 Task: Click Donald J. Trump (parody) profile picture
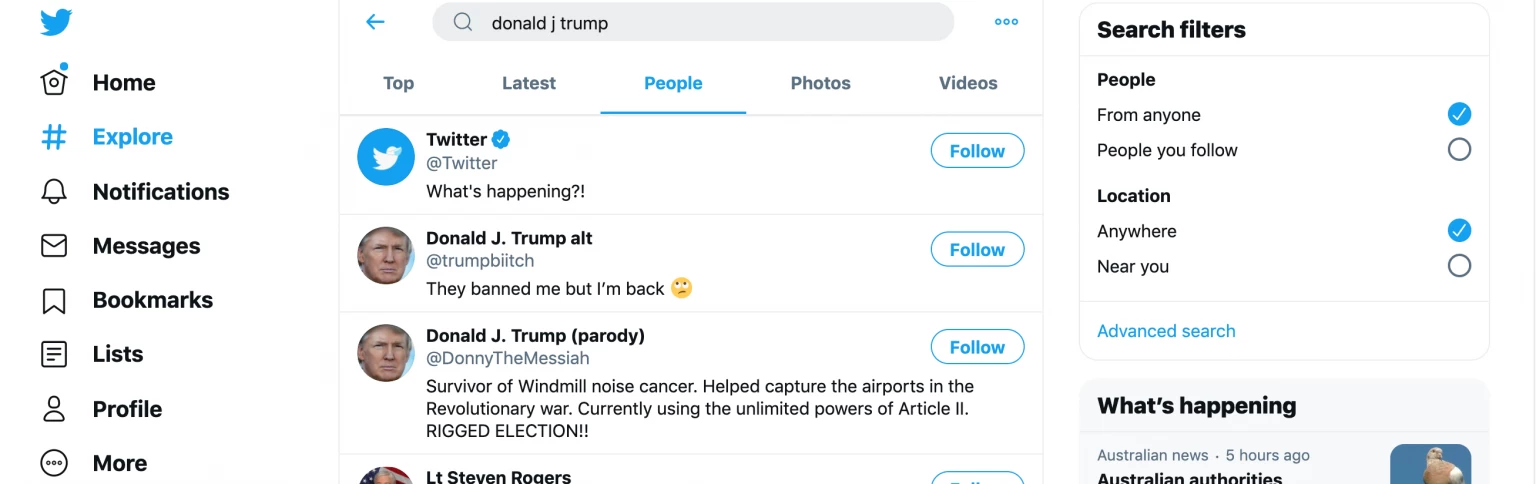pyautogui.click(x=386, y=353)
